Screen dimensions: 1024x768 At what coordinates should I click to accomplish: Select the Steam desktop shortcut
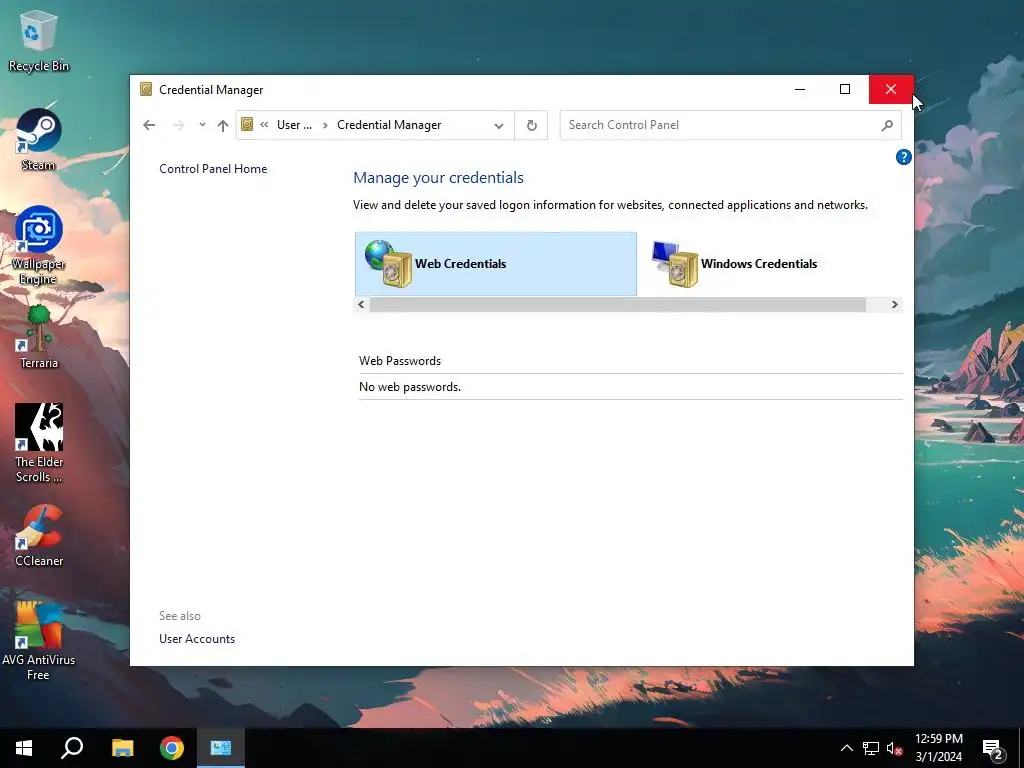tap(39, 140)
